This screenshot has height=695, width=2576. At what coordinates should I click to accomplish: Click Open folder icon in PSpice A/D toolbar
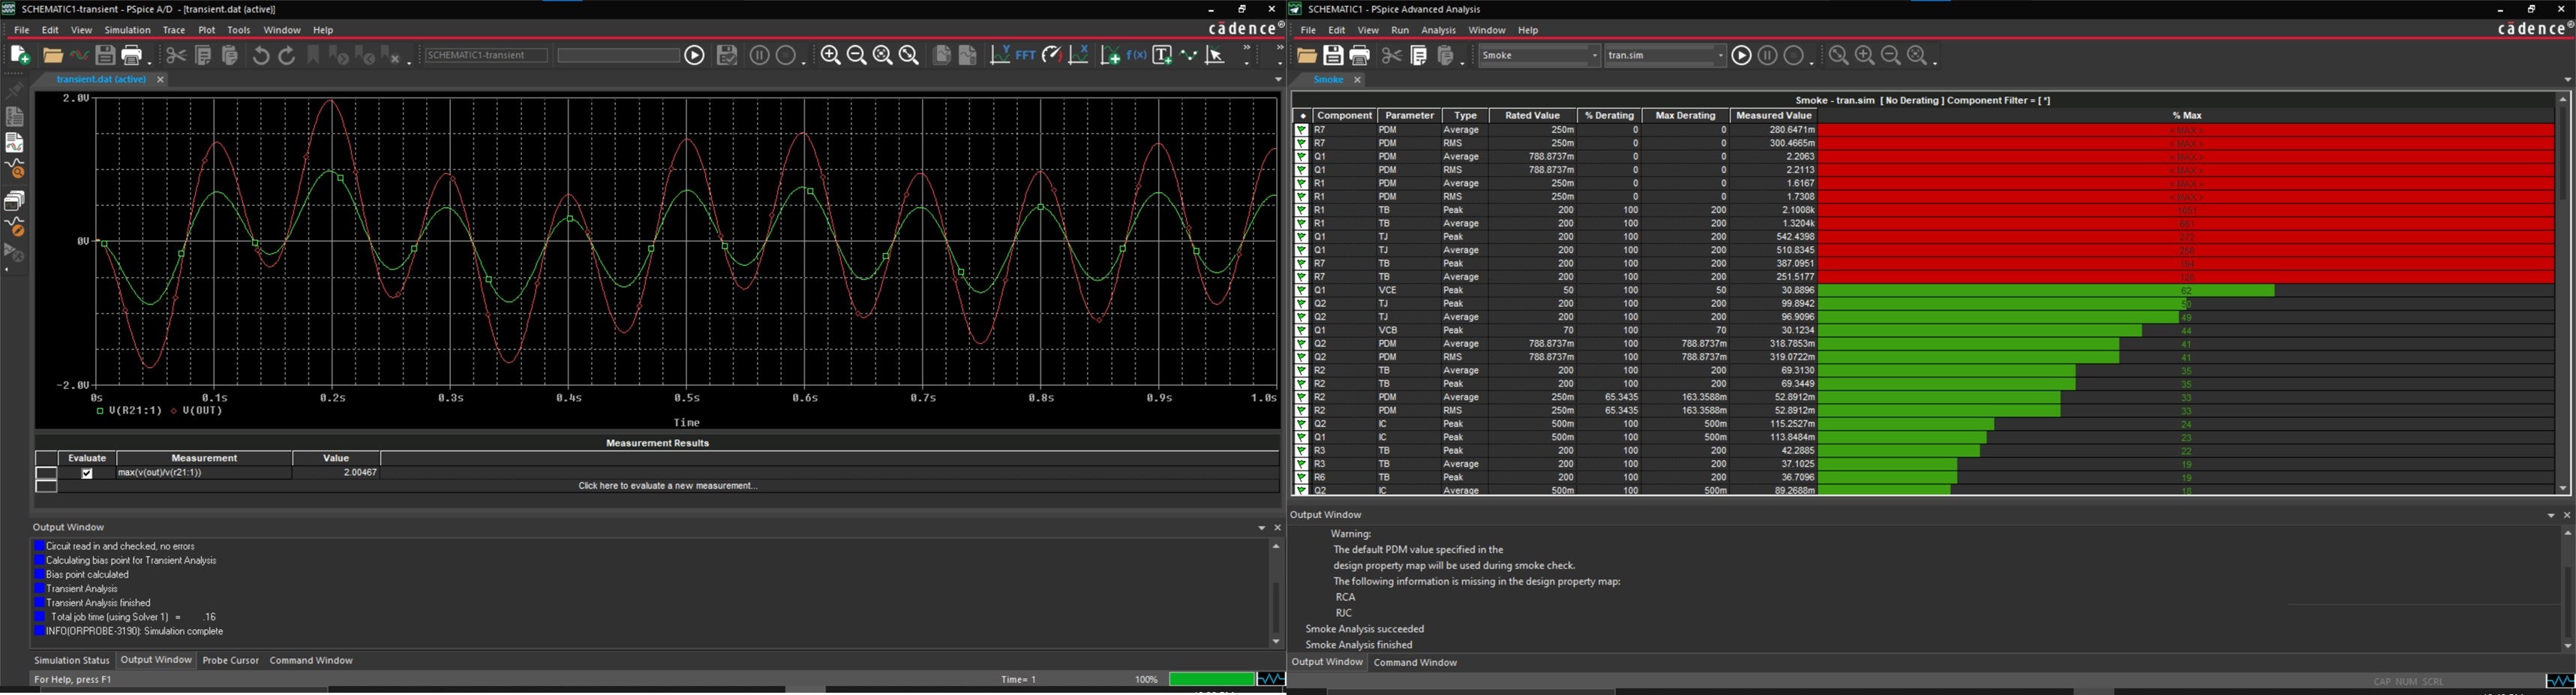click(x=52, y=56)
